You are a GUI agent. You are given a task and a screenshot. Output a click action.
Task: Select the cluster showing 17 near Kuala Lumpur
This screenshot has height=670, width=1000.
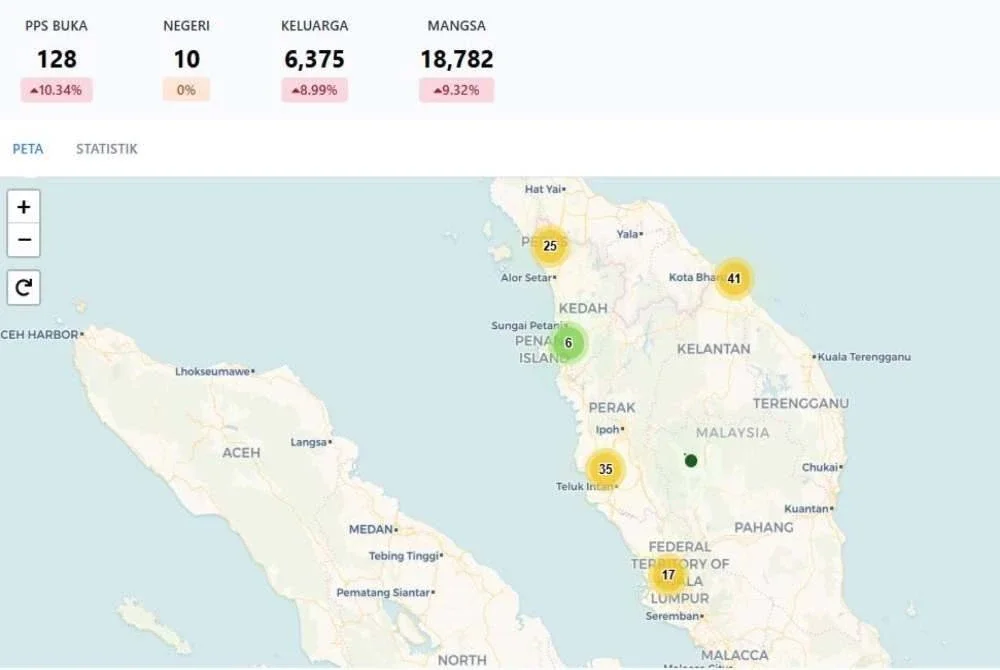point(667,575)
